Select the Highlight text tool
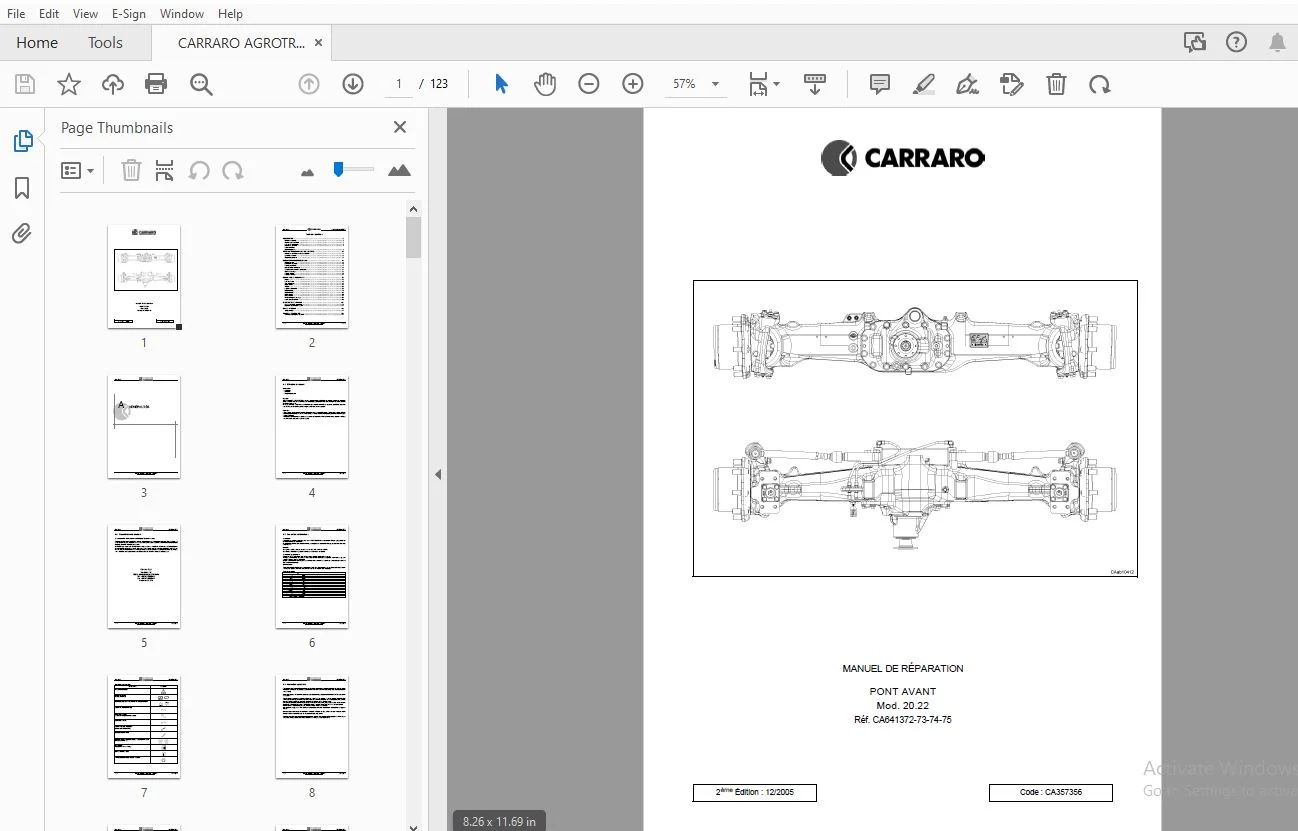 click(x=924, y=85)
